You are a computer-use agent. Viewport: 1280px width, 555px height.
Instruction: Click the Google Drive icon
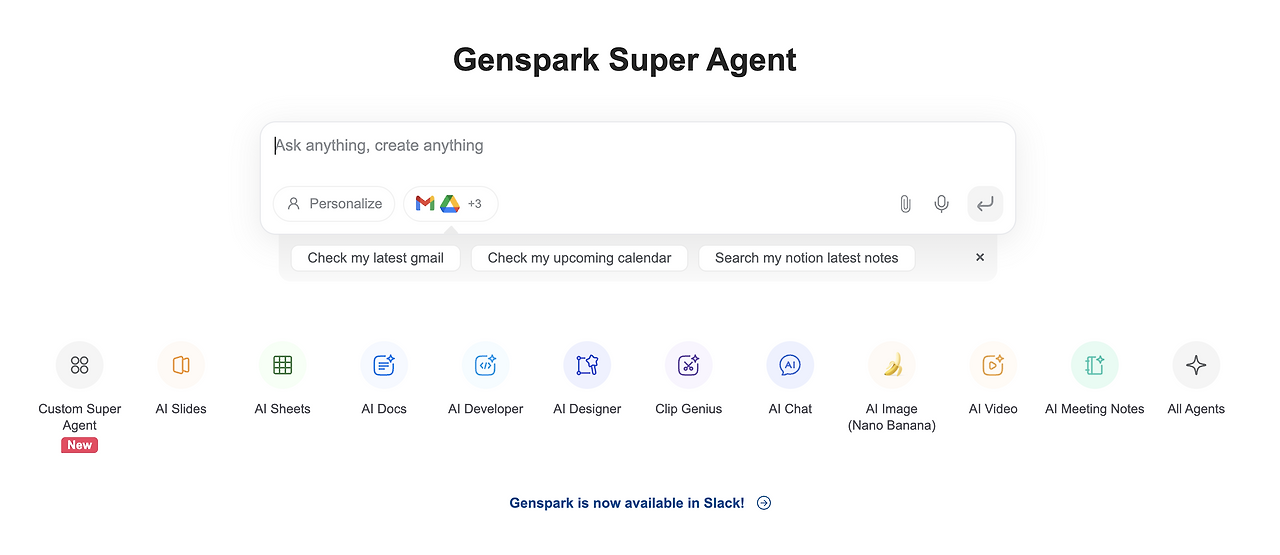[450, 204]
